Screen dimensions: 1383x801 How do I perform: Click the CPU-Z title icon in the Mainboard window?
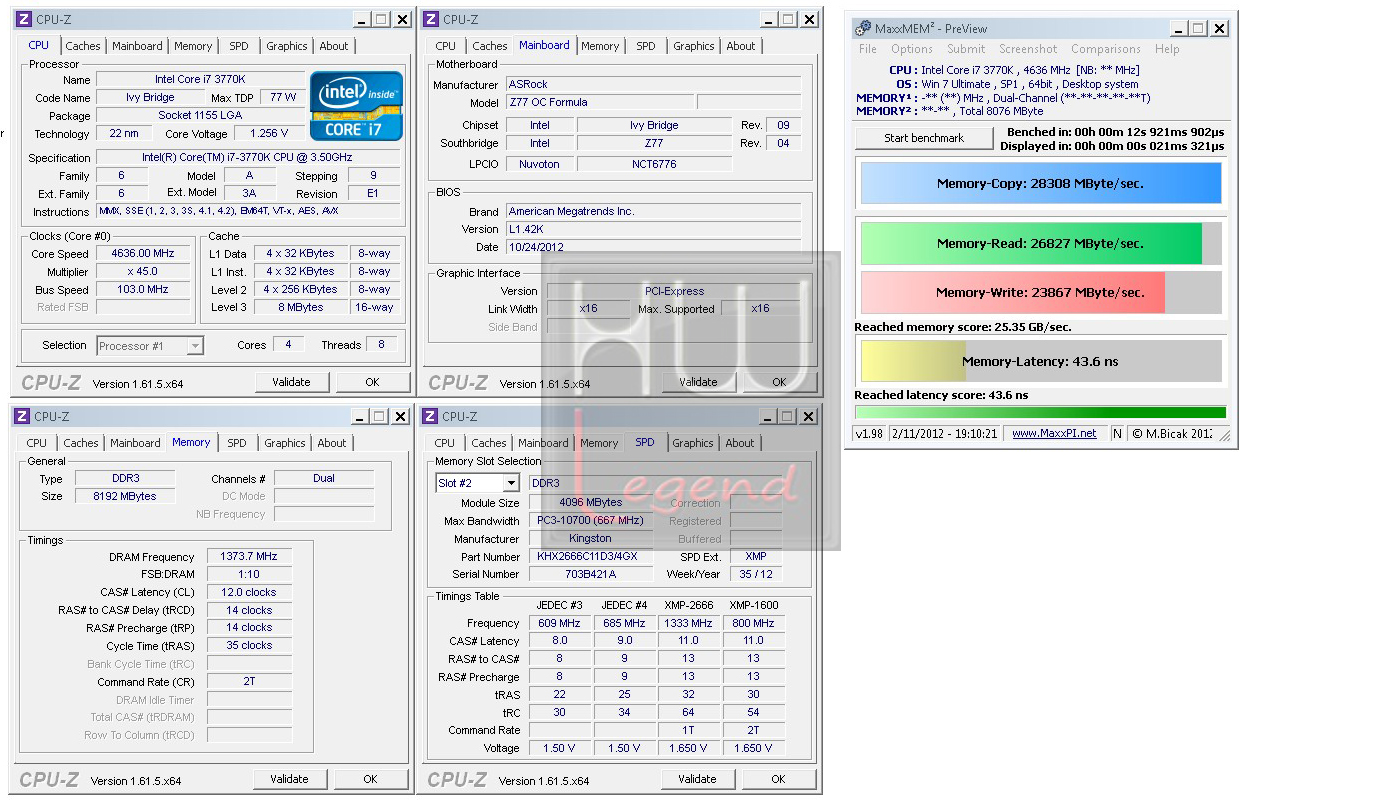pyautogui.click(x=432, y=19)
